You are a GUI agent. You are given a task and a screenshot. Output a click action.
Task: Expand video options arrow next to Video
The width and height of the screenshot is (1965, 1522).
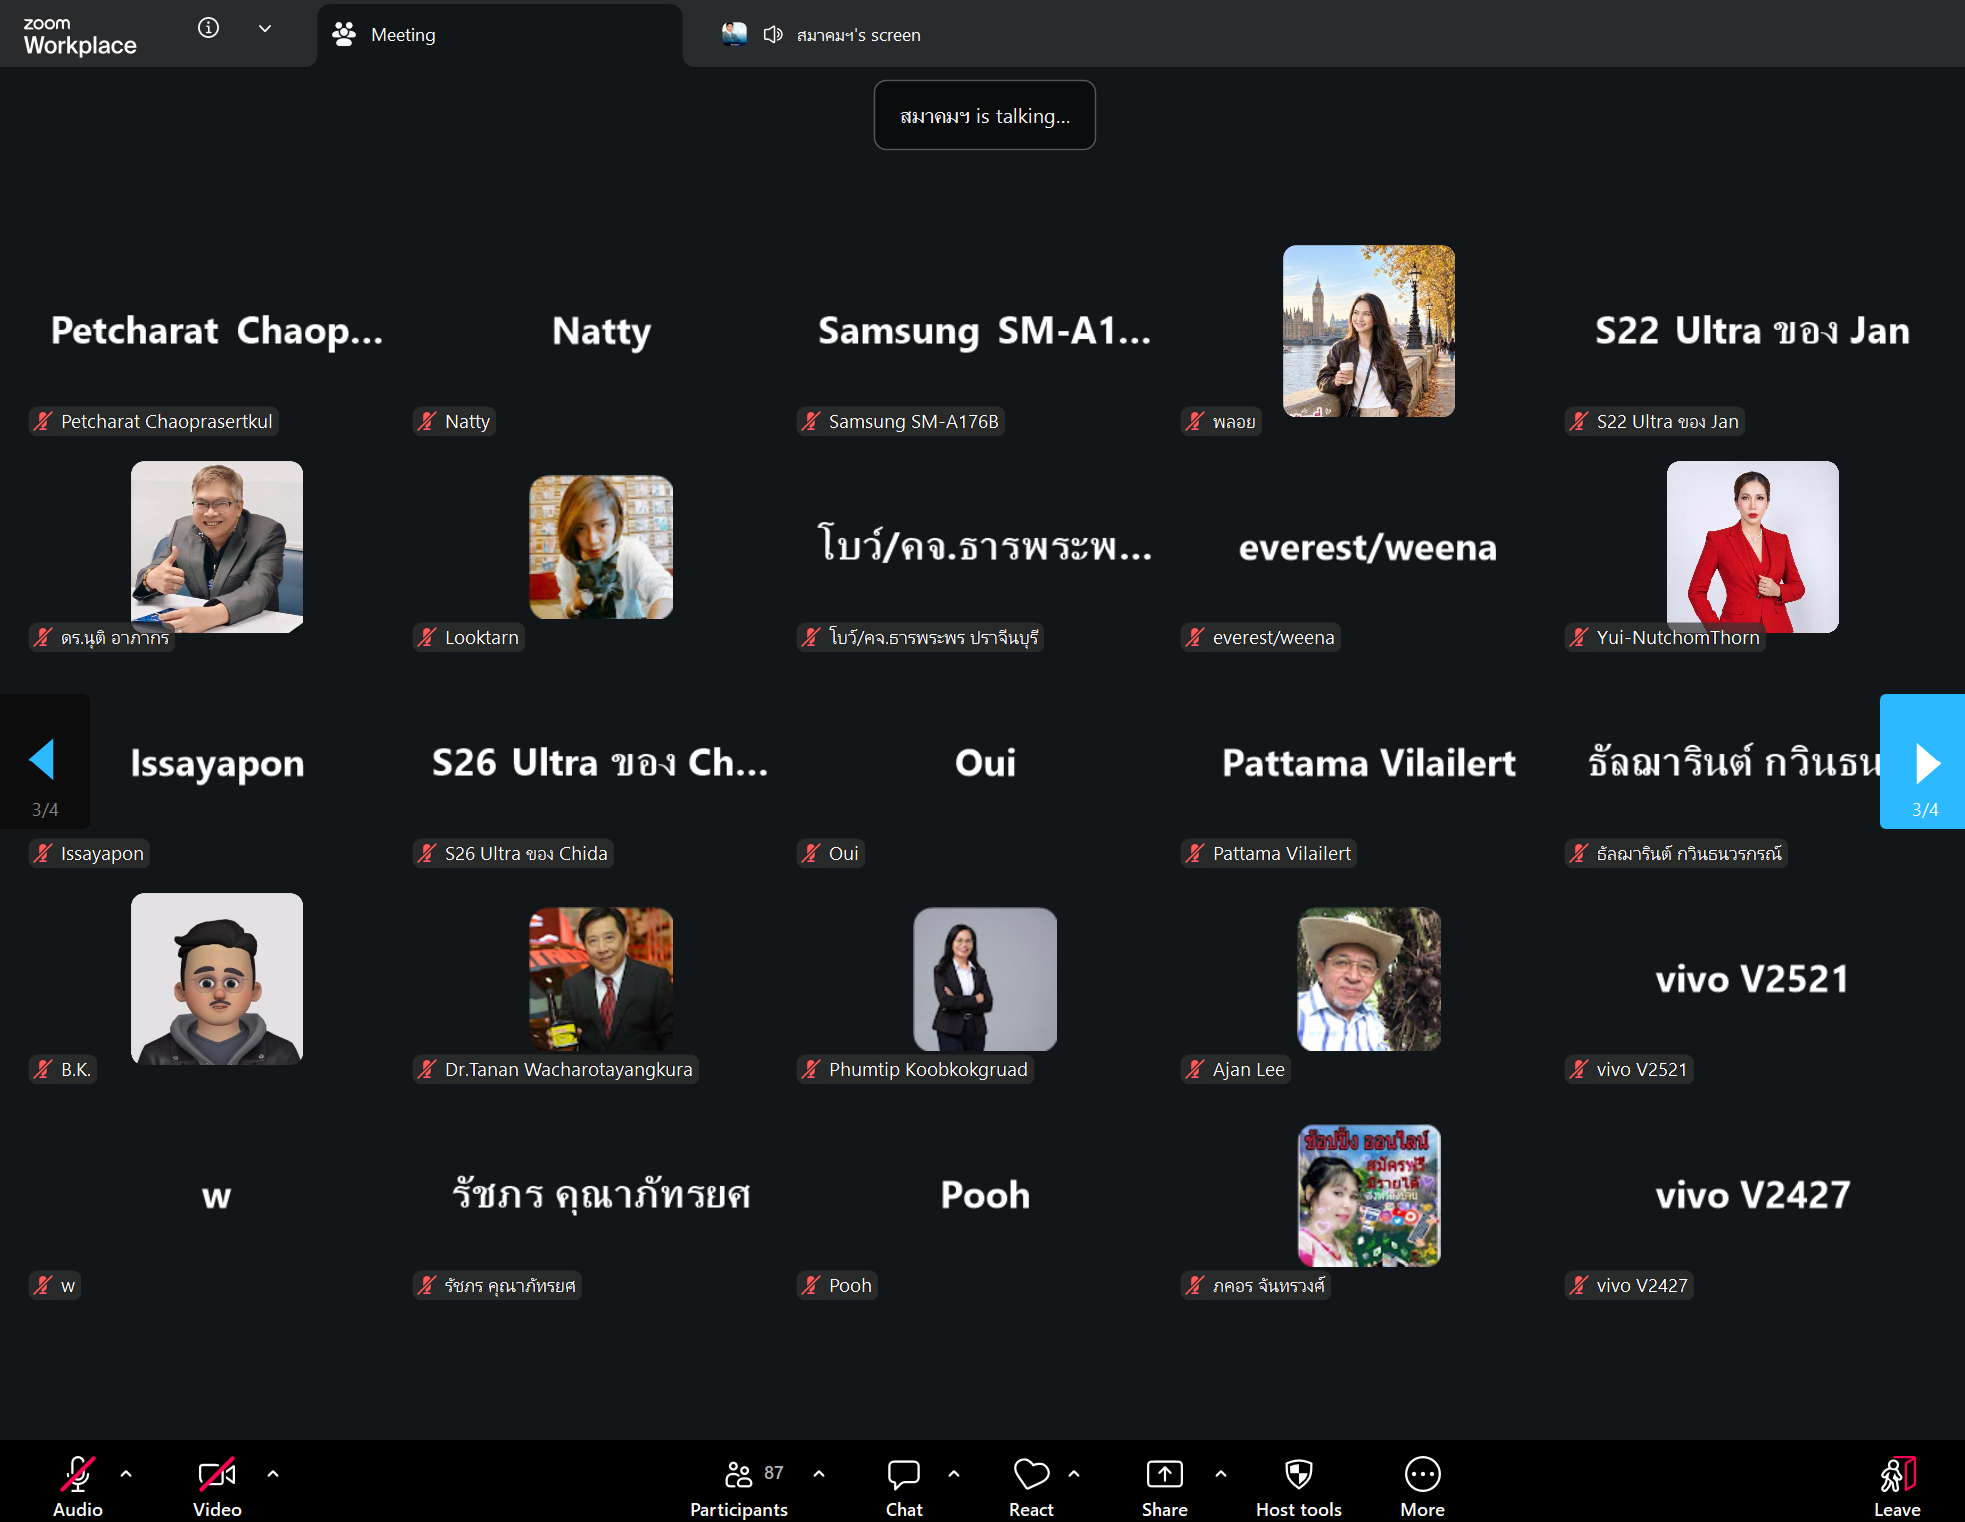point(273,1473)
